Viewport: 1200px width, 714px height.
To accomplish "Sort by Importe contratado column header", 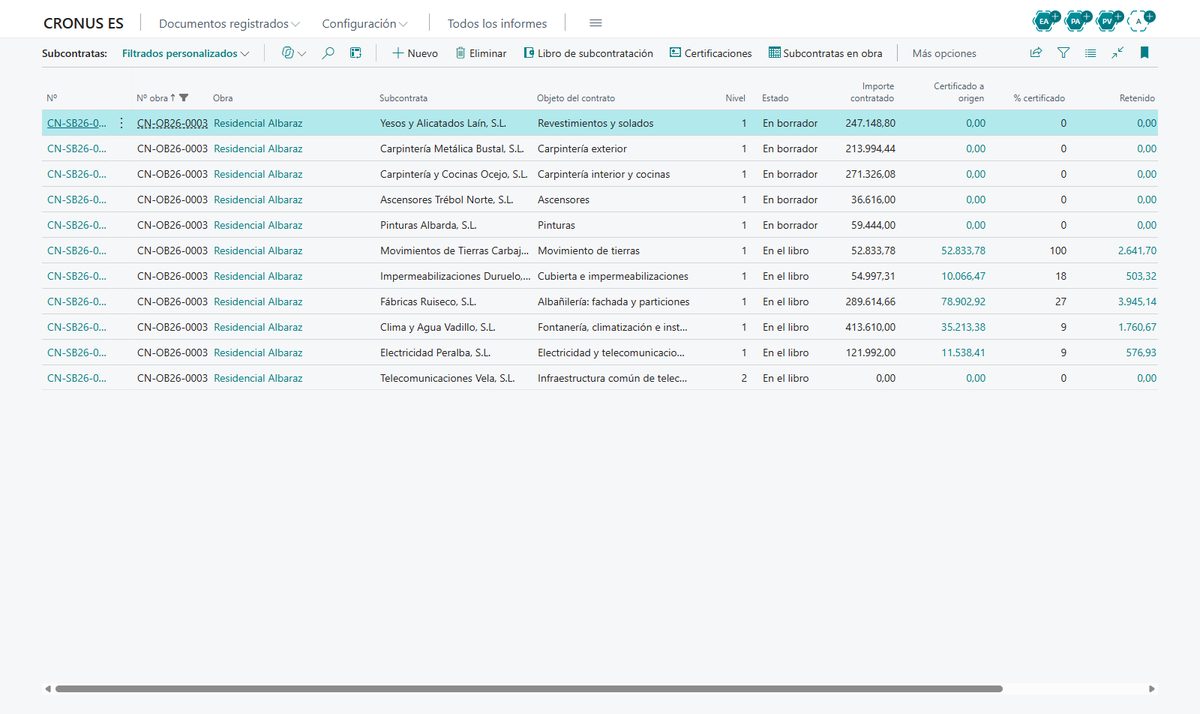I will (872, 92).
